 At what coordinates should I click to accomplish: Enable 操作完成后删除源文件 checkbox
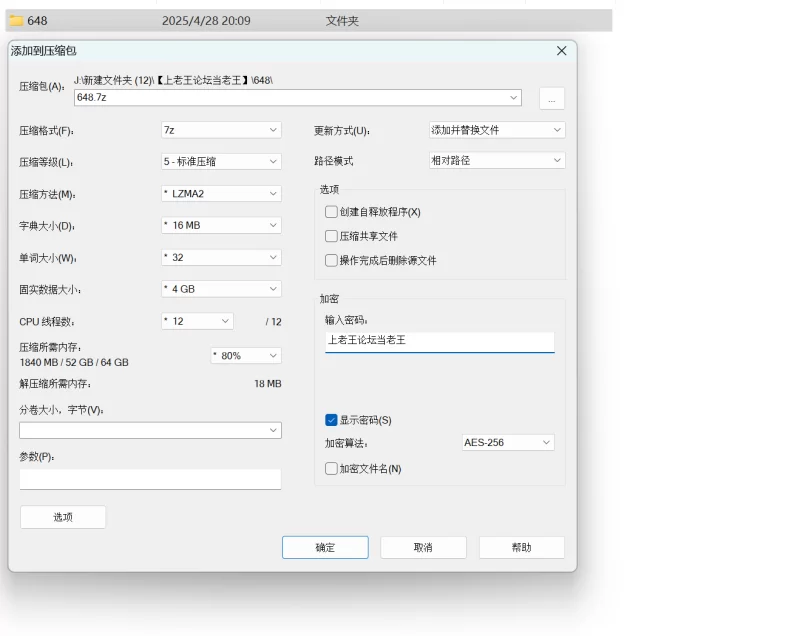[331, 260]
